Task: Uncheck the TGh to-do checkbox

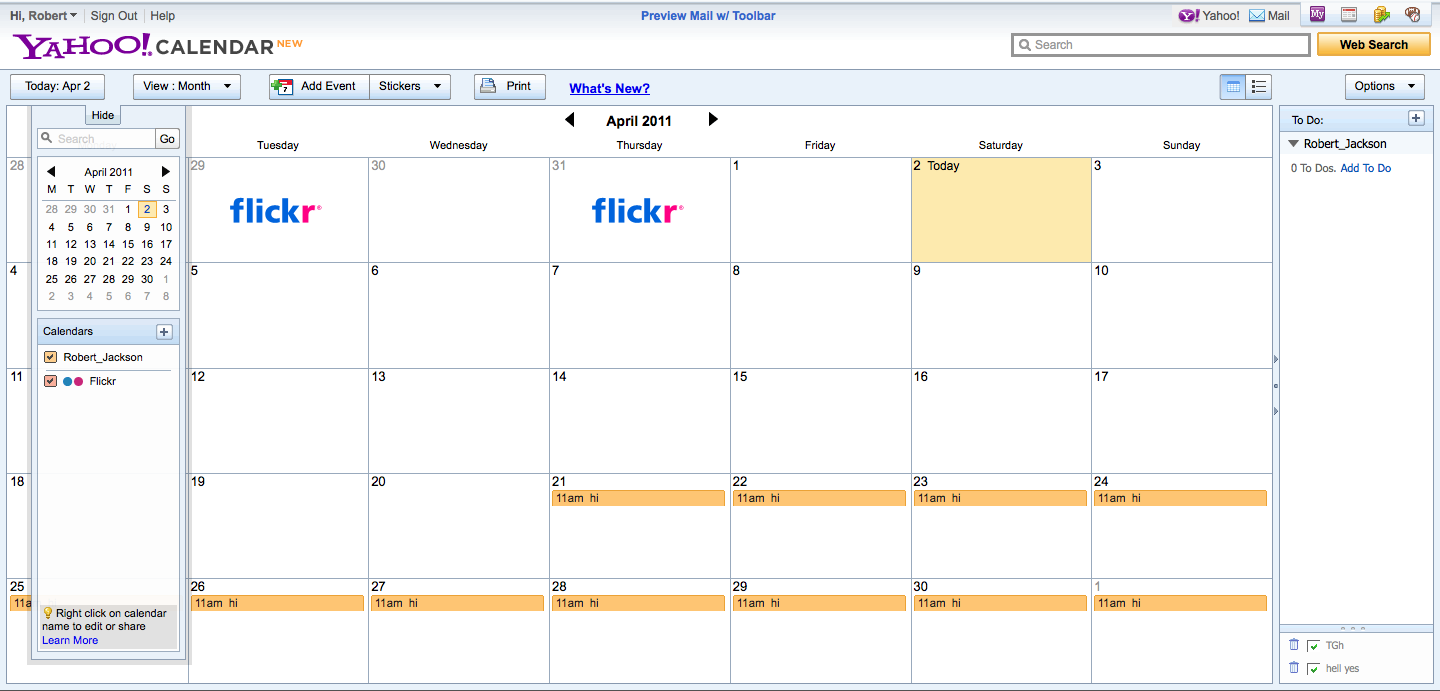Action: tap(1313, 646)
